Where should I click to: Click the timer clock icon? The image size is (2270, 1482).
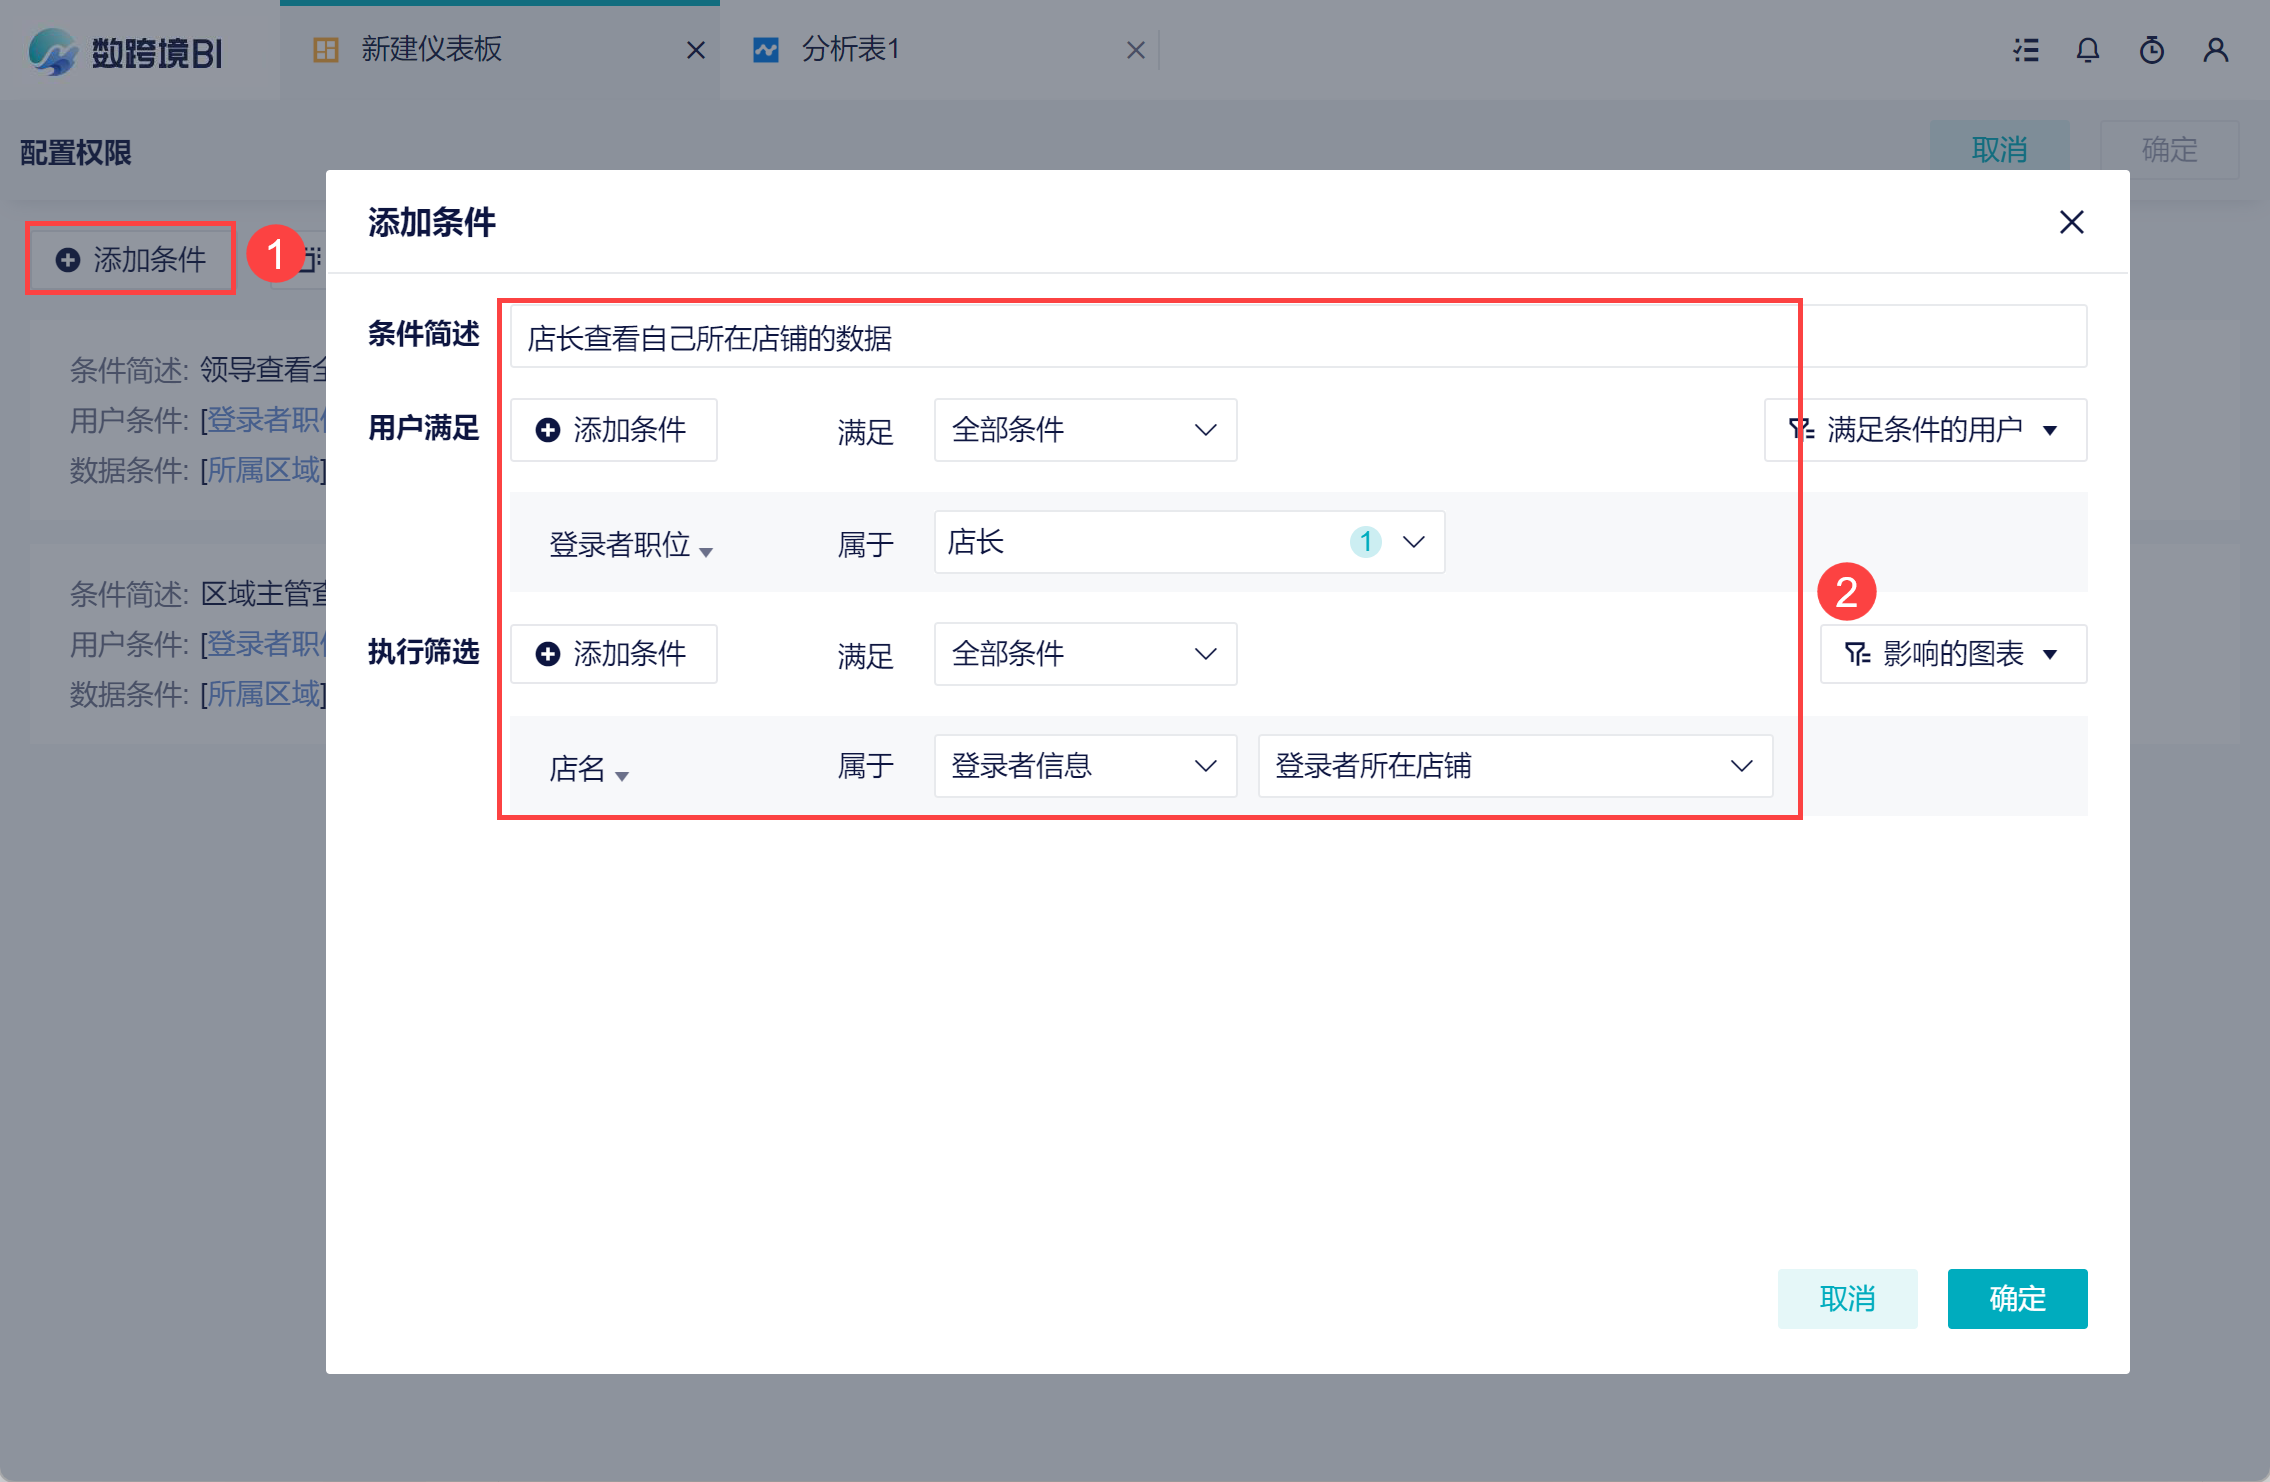click(x=2152, y=50)
